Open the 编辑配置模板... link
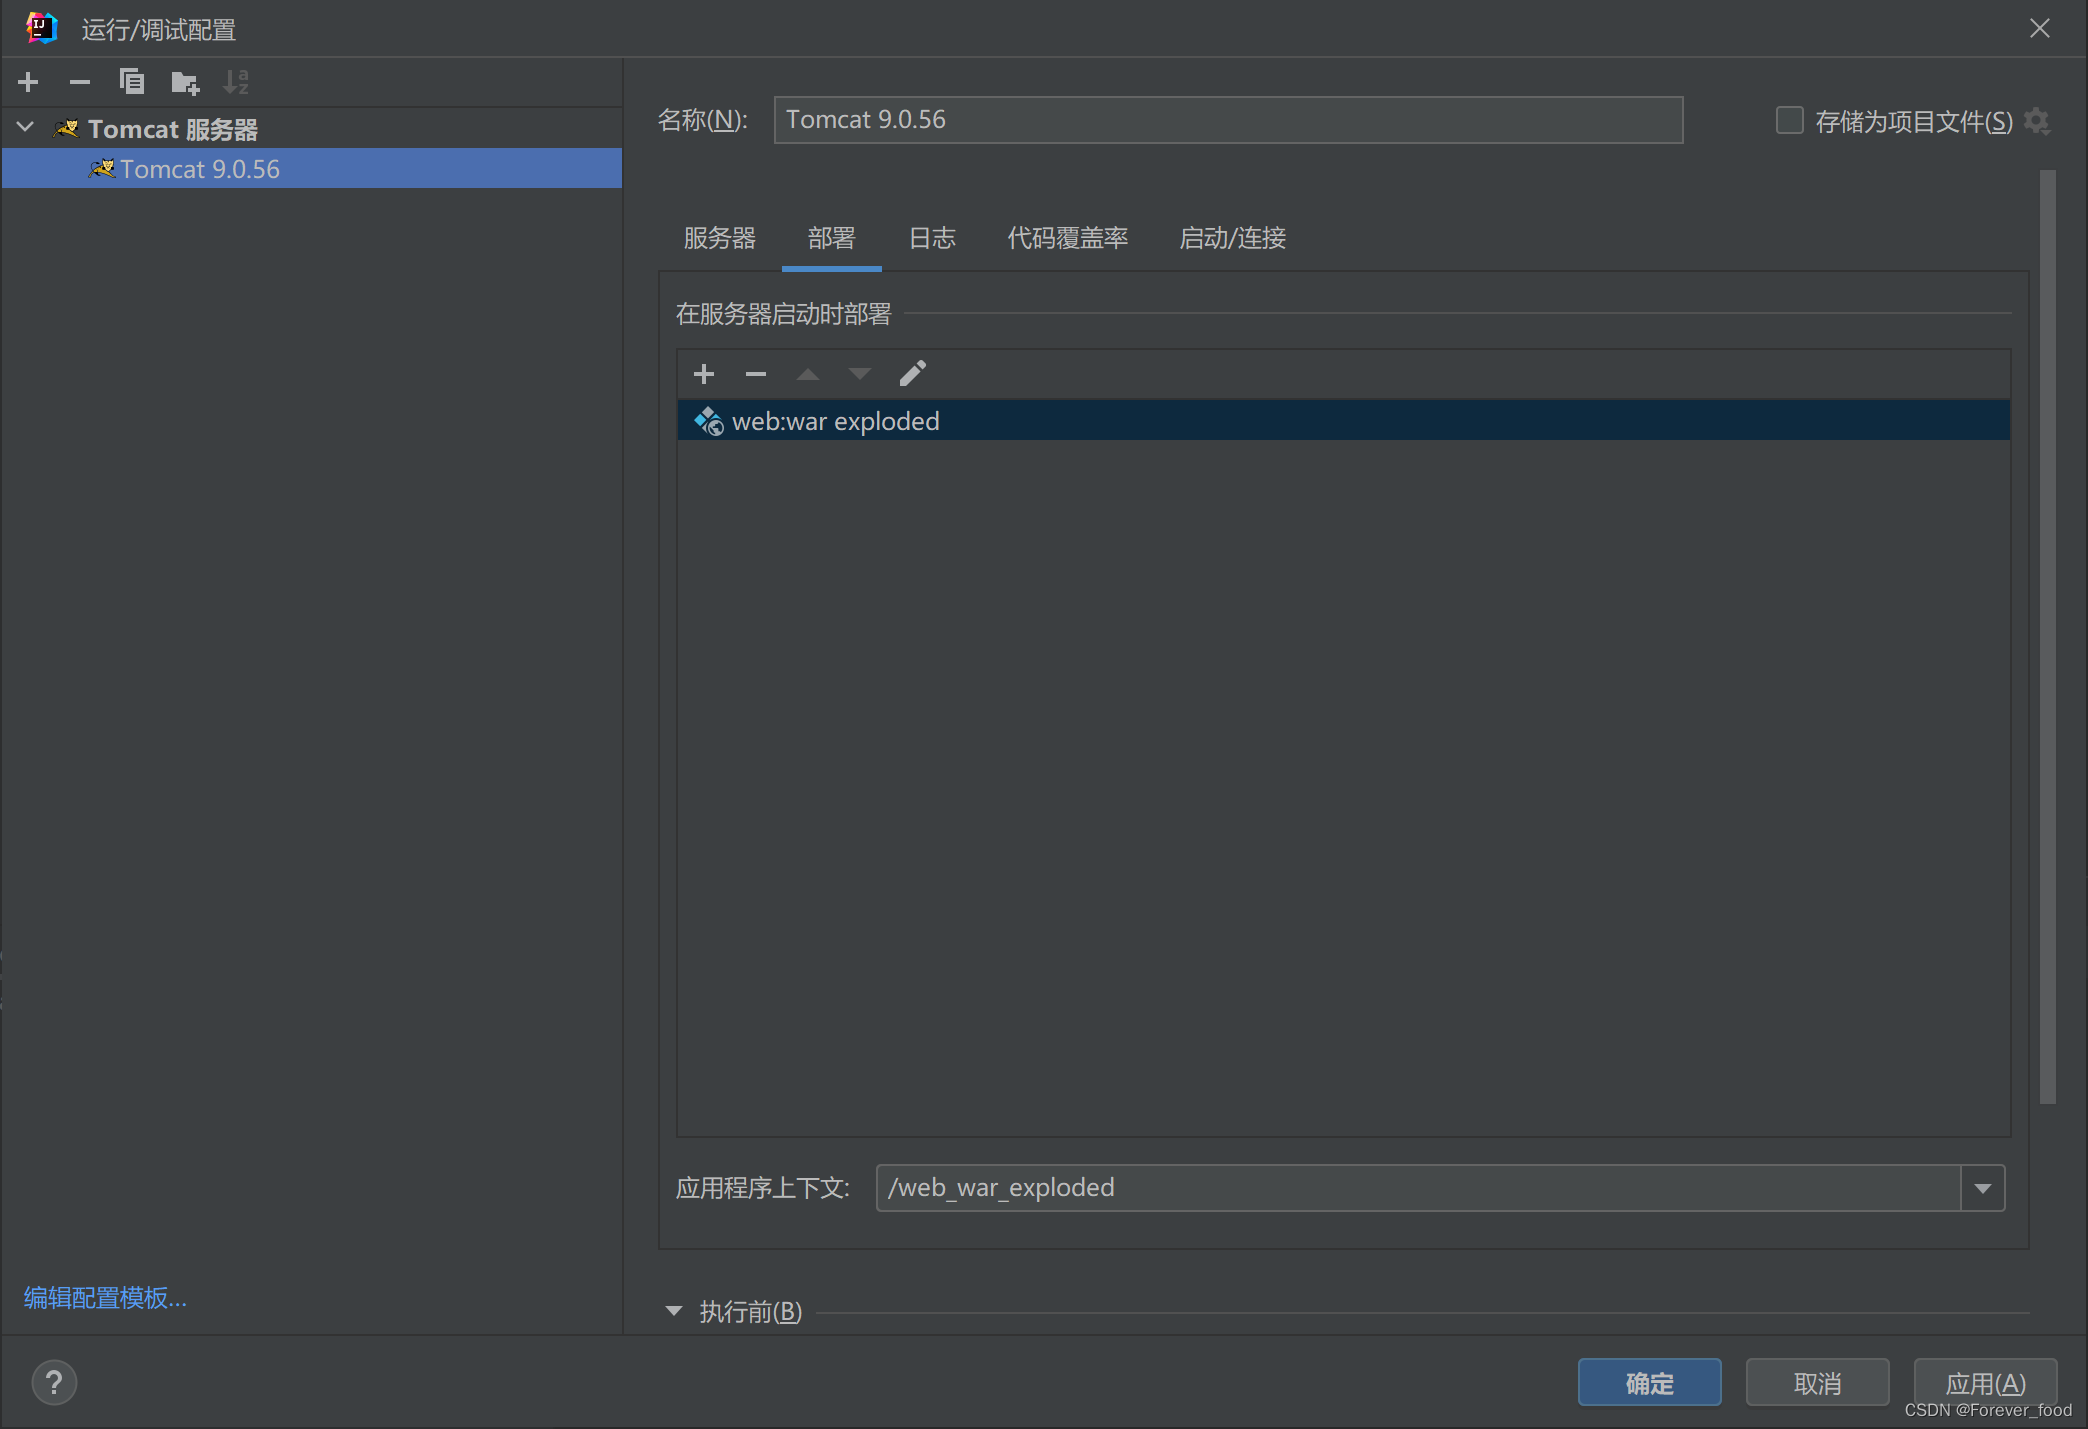The height and width of the screenshot is (1429, 2088). pos(105,1297)
